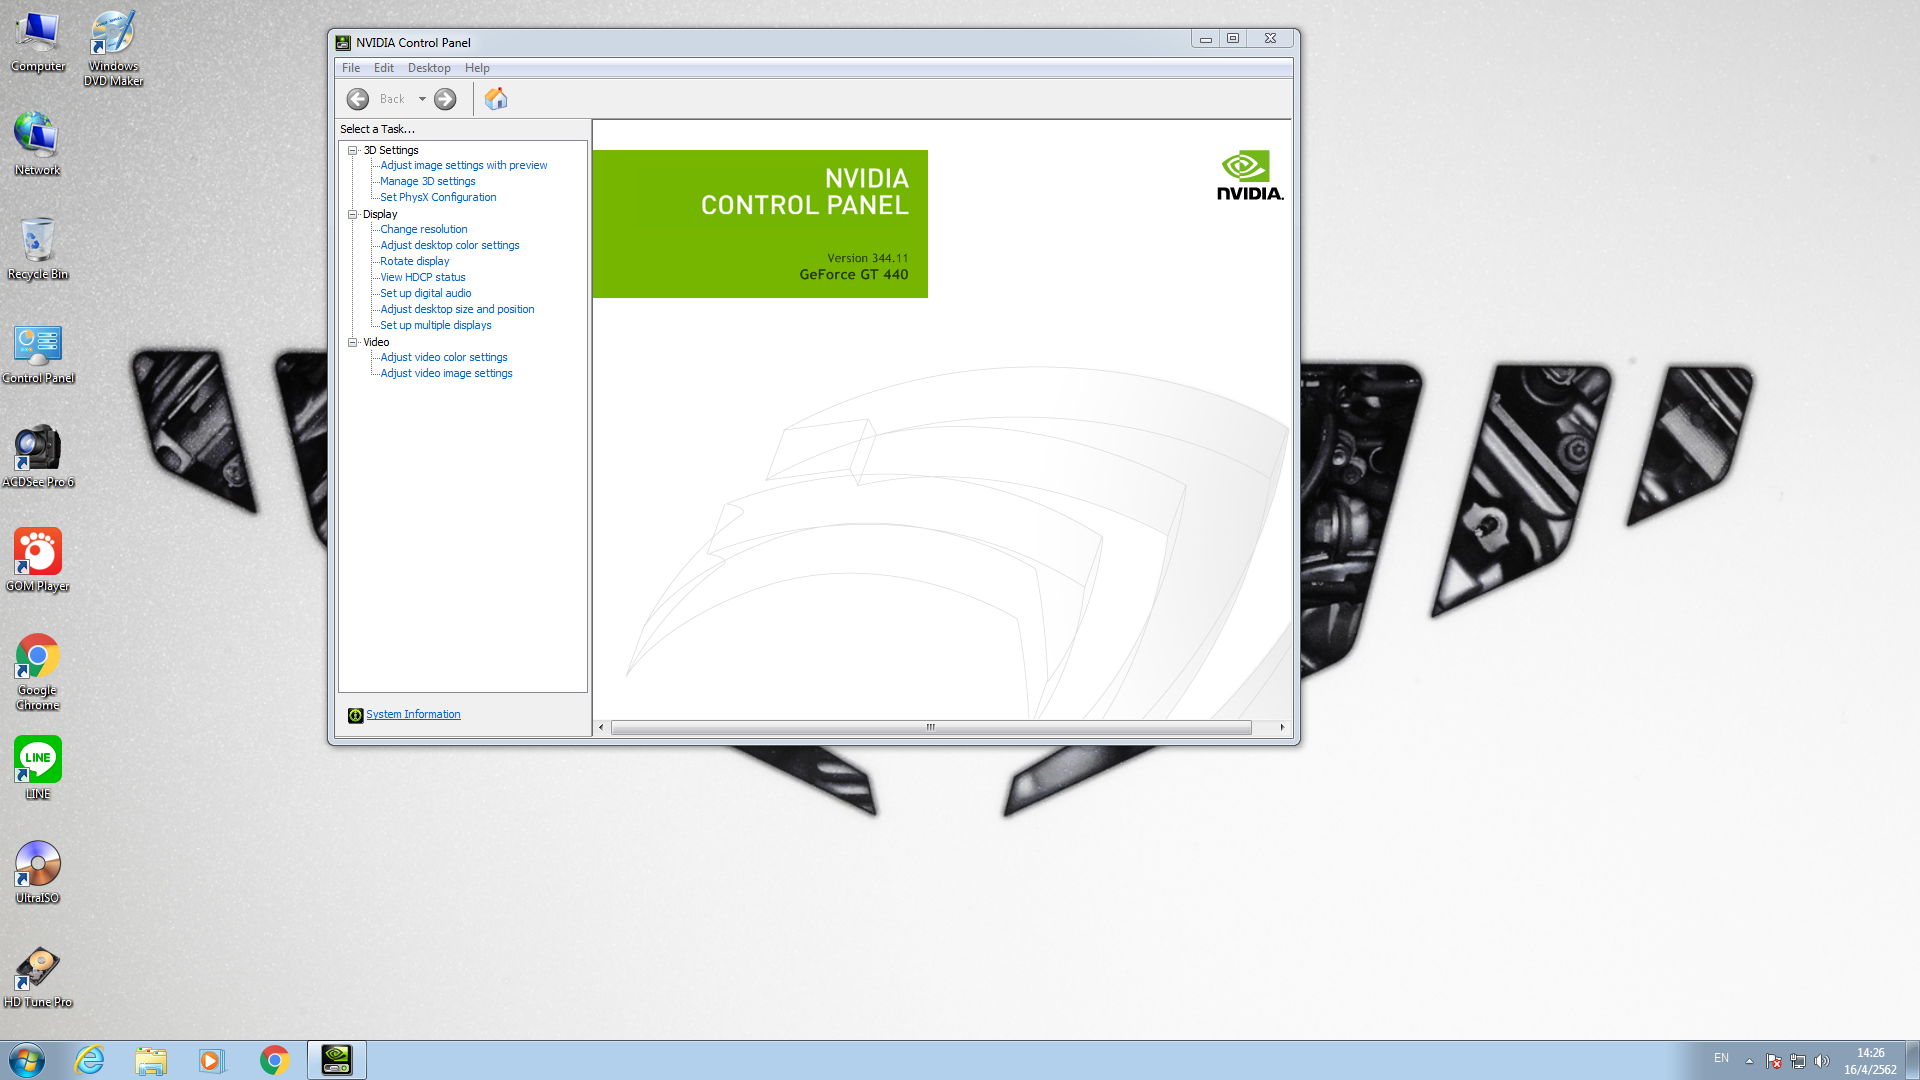
Task: Collapse the Display tree node
Action: click(352, 214)
